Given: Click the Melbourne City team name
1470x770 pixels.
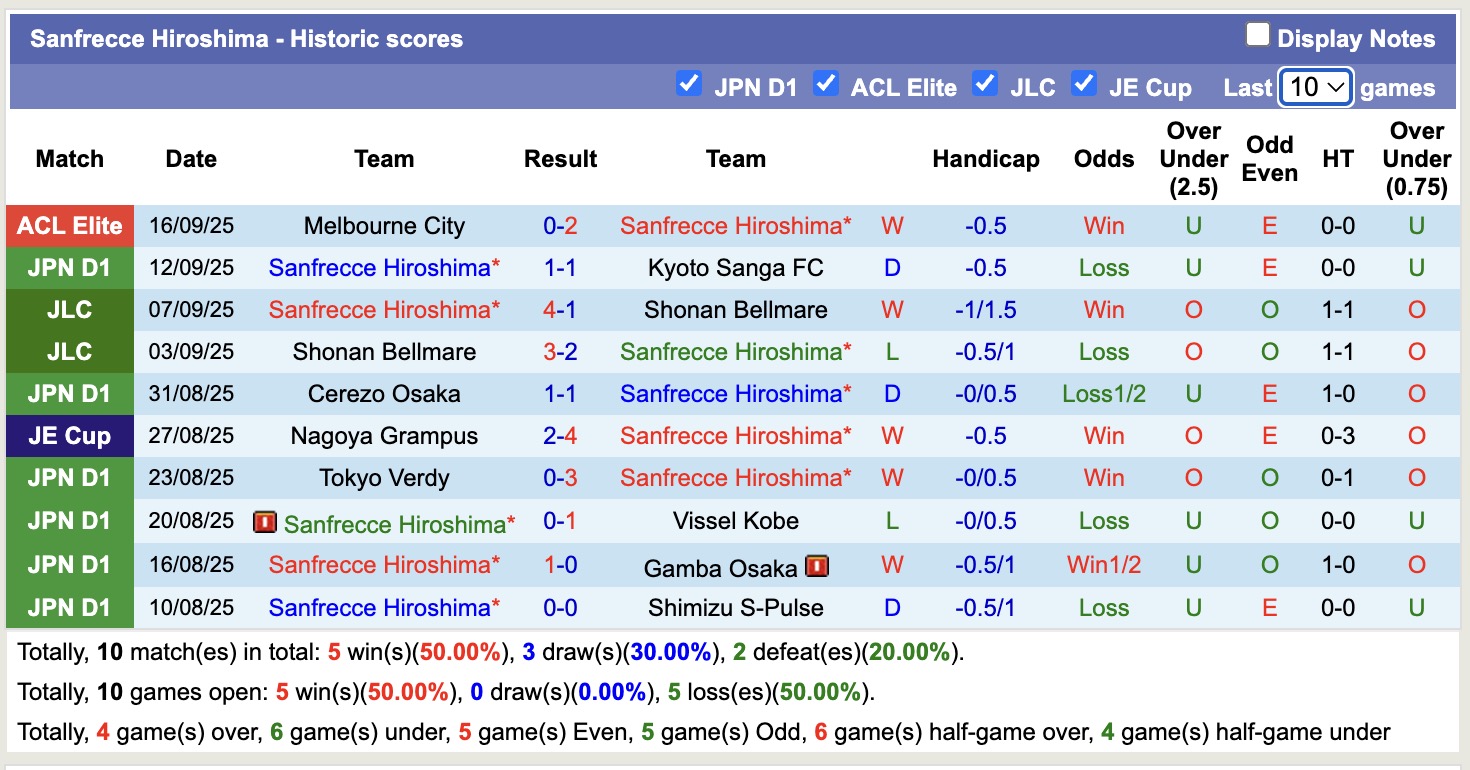Looking at the screenshot, I should (384, 225).
